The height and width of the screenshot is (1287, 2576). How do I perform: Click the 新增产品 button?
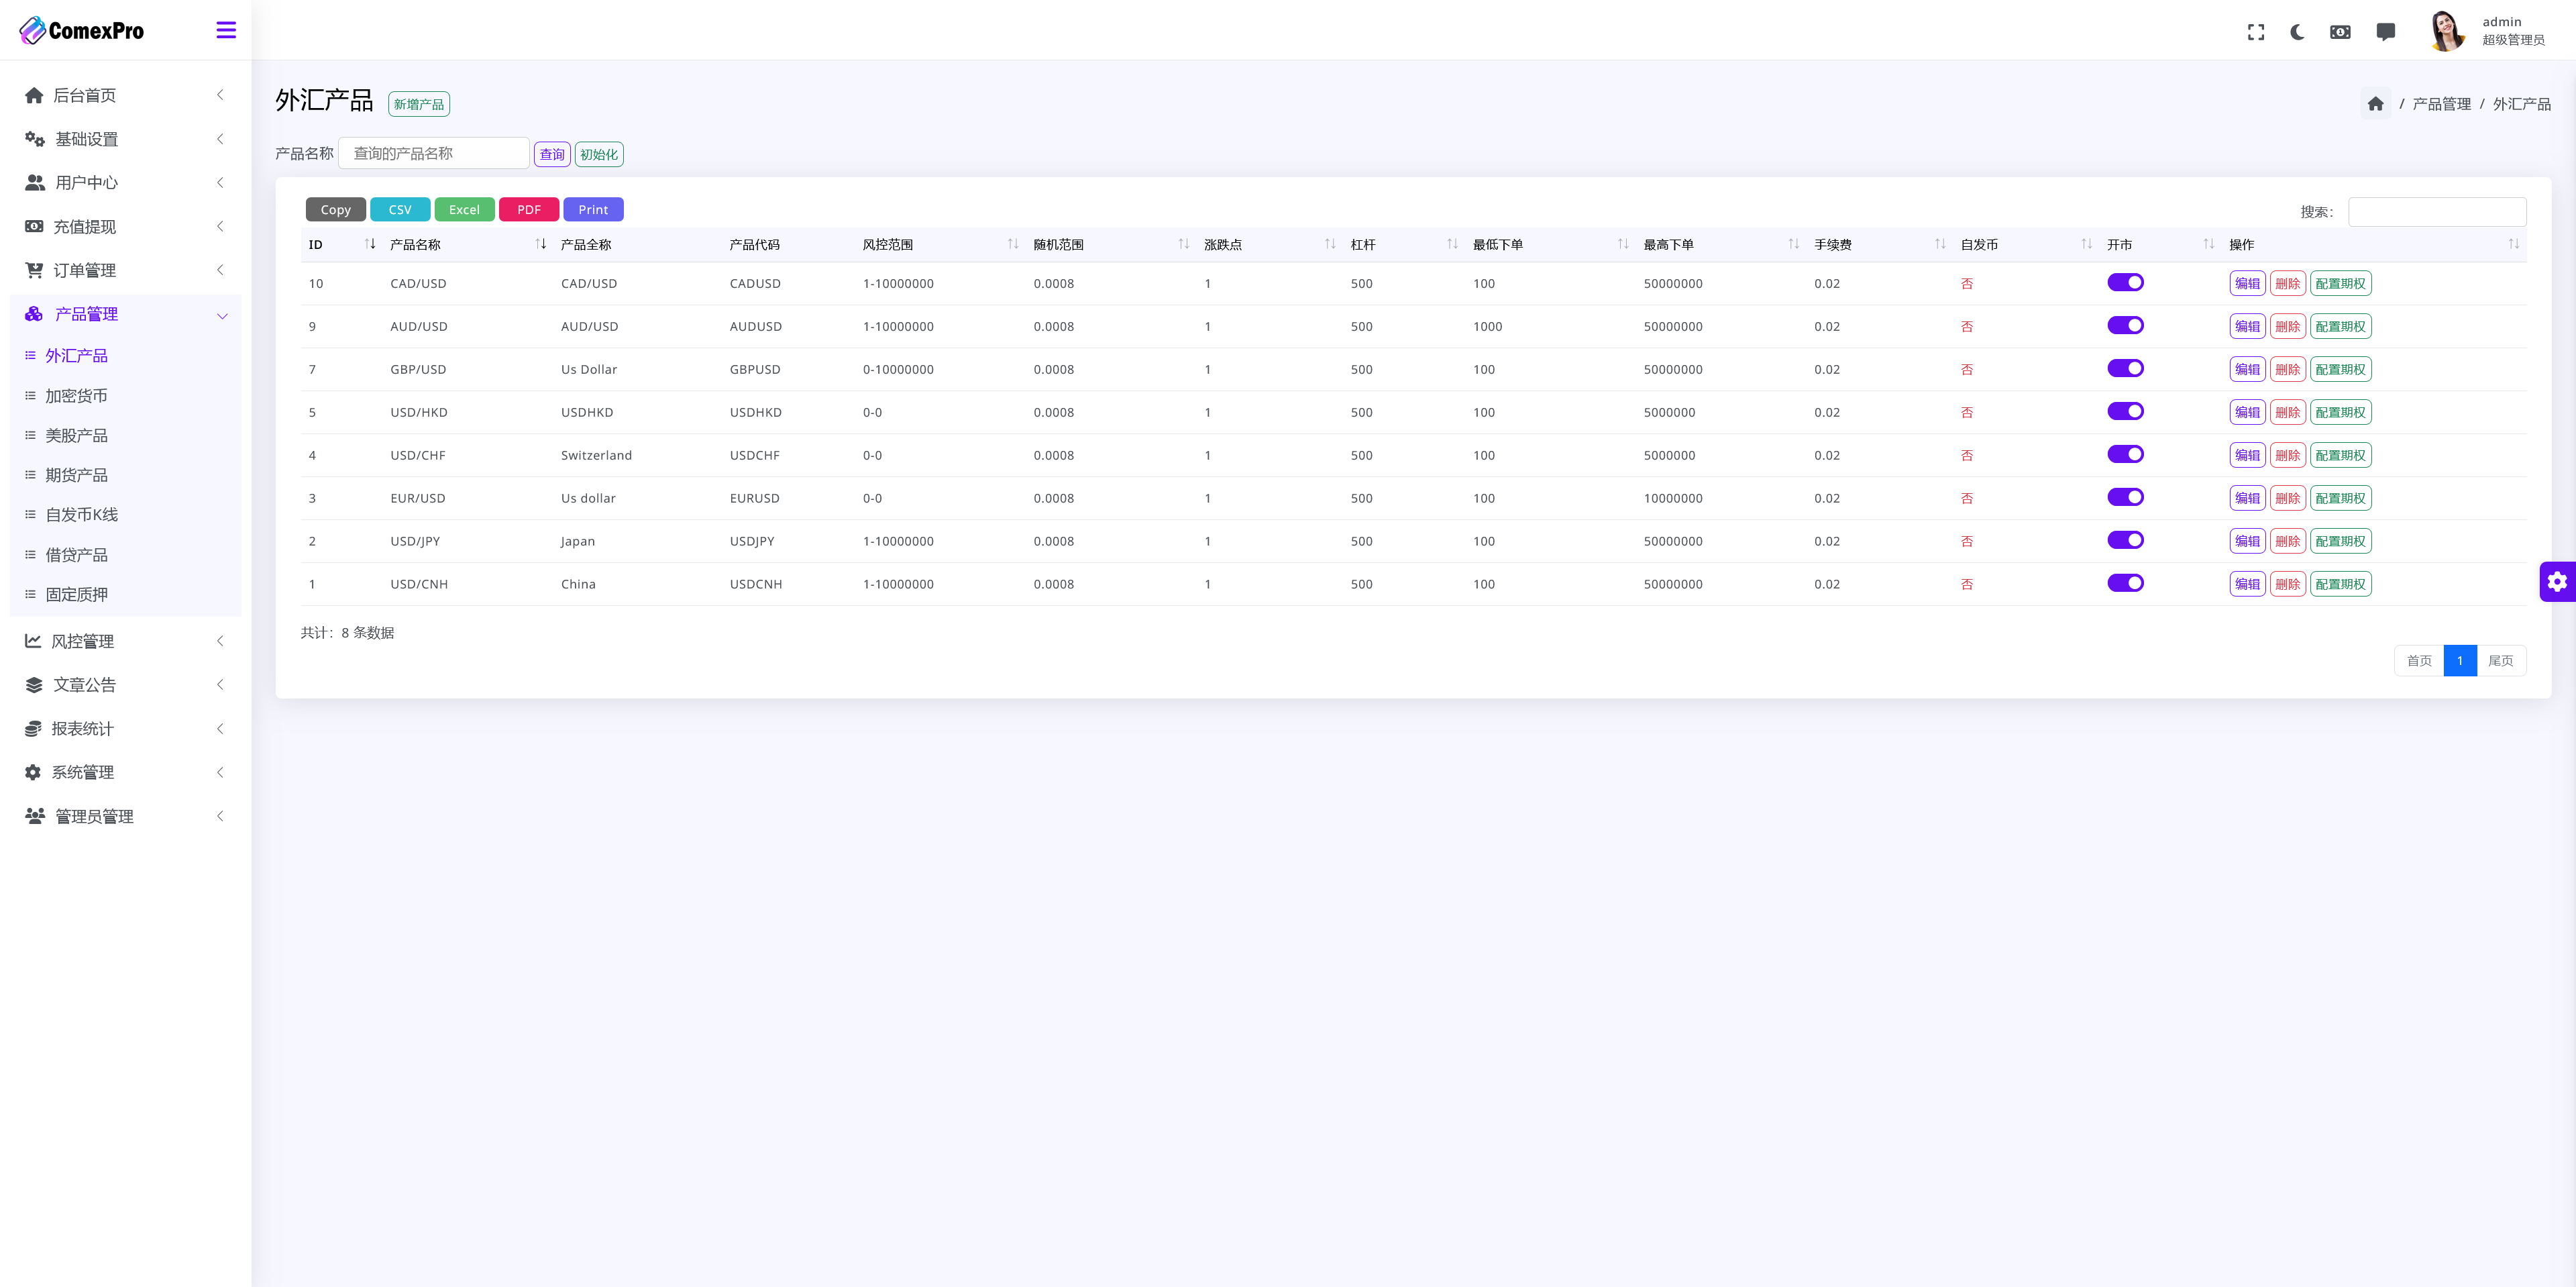point(418,104)
